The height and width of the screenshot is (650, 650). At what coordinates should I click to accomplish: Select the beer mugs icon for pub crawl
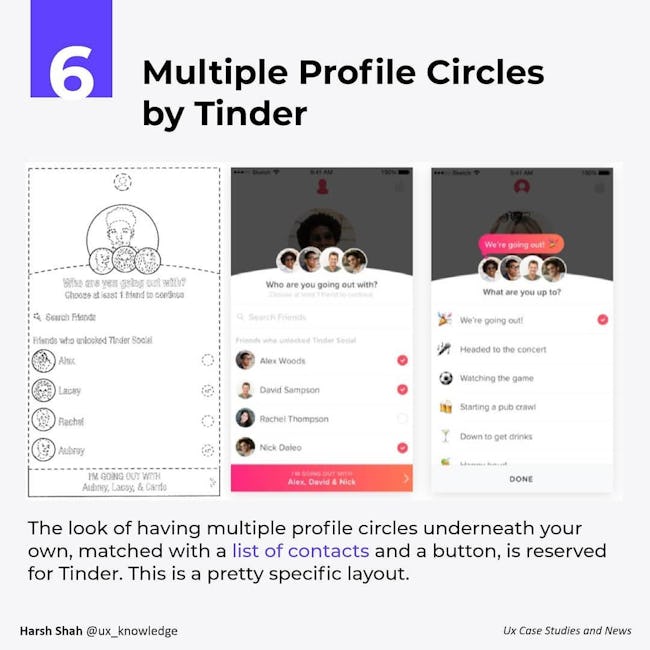(x=446, y=407)
